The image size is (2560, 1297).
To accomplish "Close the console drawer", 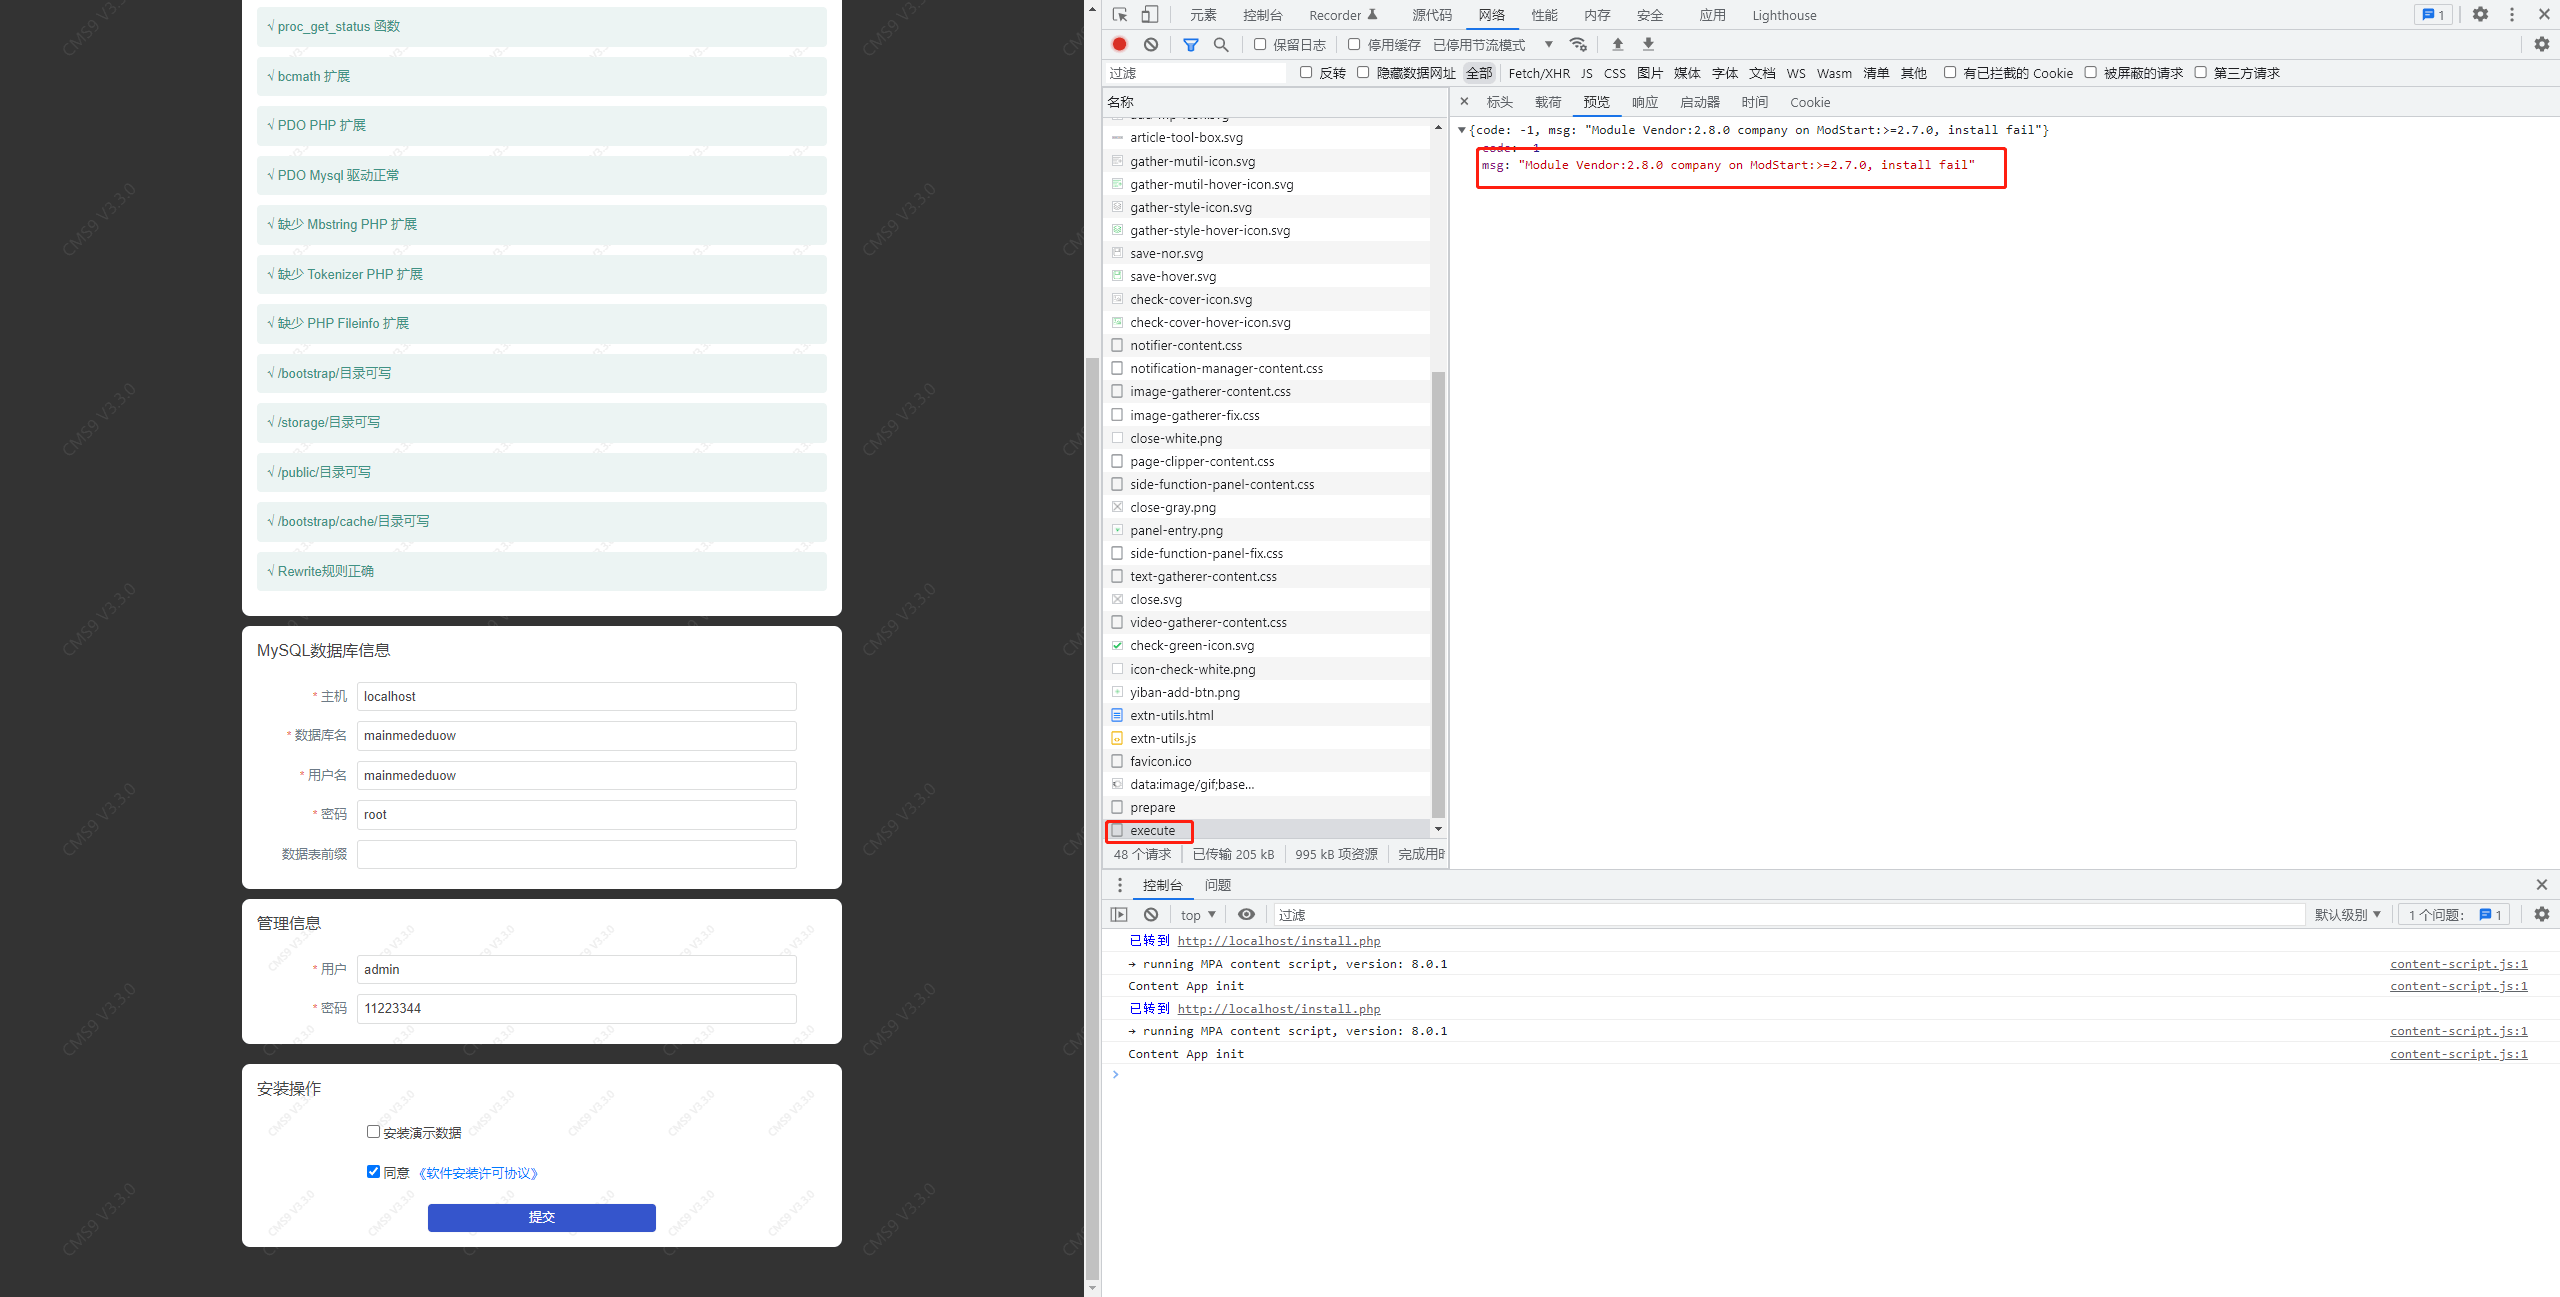I will tap(2542, 885).
